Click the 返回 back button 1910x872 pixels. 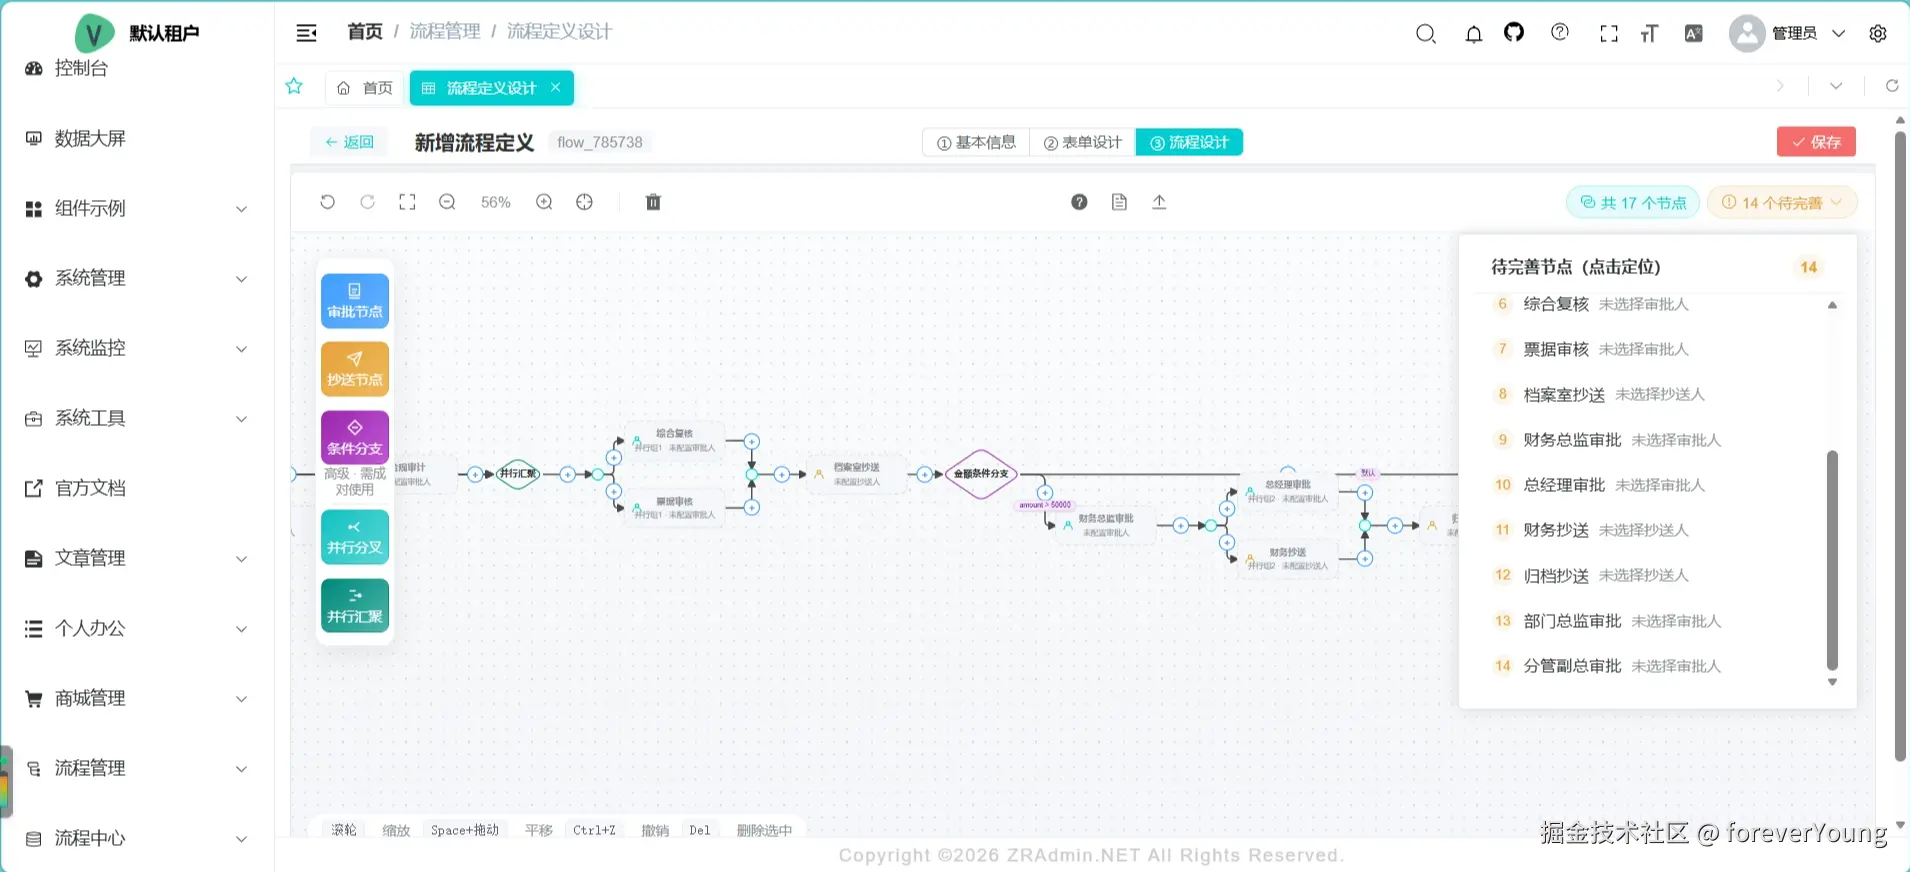pos(349,142)
